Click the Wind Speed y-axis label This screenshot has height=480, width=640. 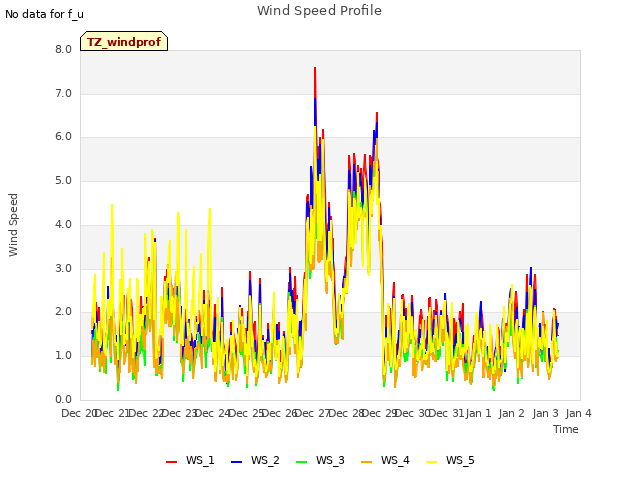tap(13, 225)
